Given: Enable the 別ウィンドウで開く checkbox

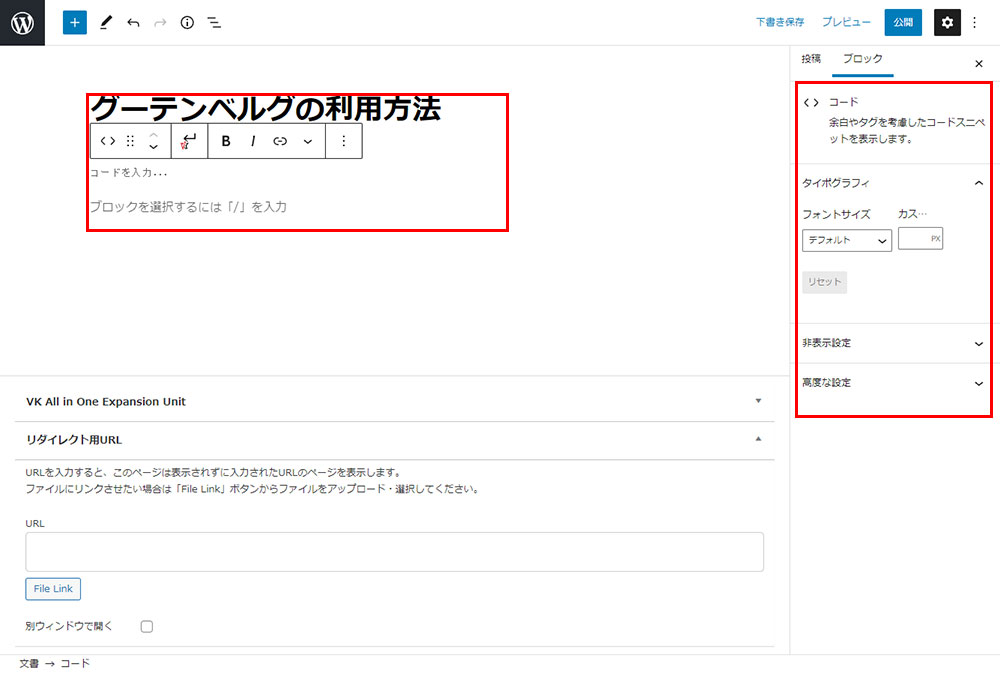Looking at the screenshot, I should click(147, 626).
